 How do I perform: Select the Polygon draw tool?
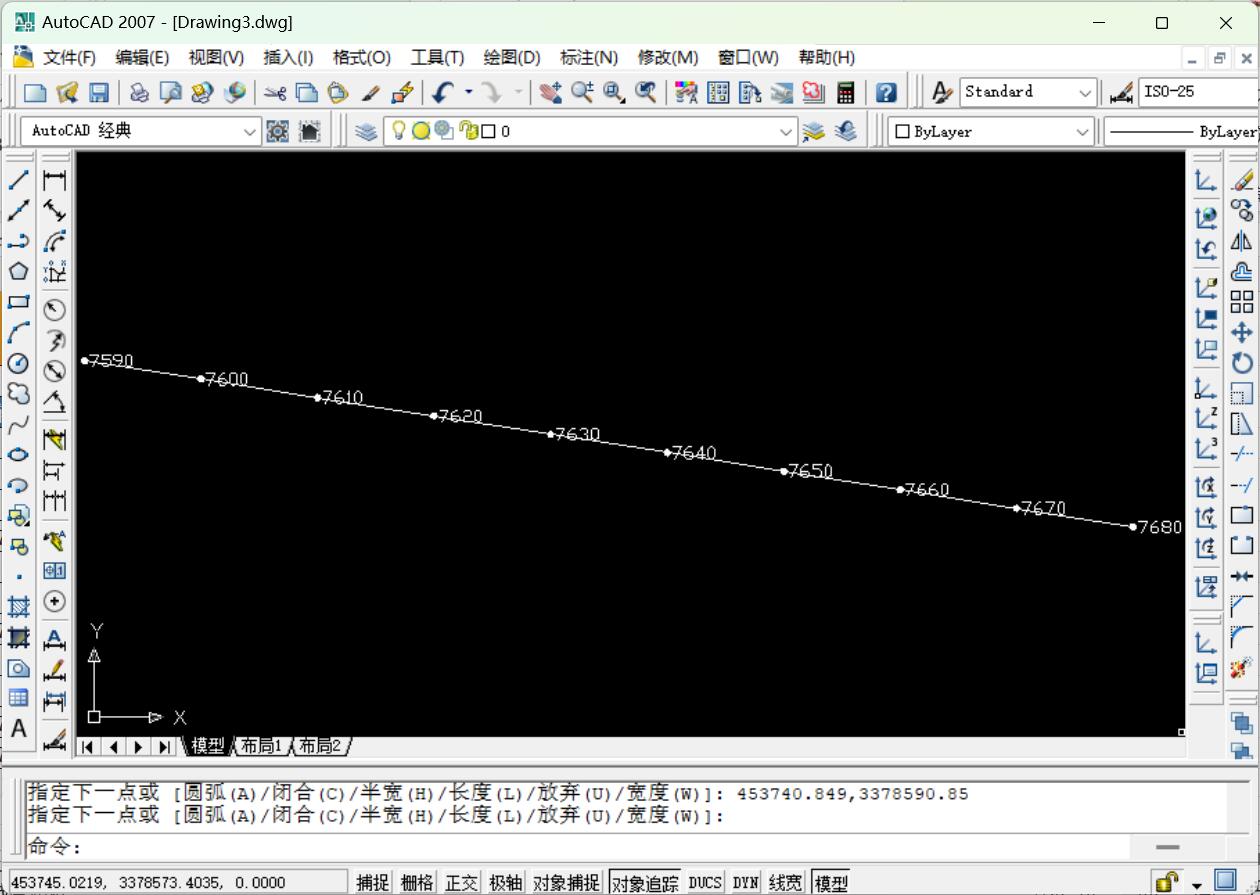(18, 271)
